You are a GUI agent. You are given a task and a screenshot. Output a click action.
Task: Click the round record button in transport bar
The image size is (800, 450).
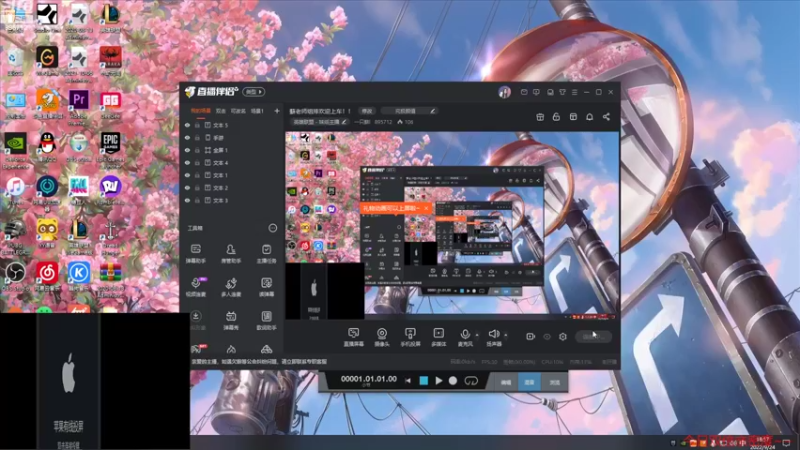click(453, 381)
